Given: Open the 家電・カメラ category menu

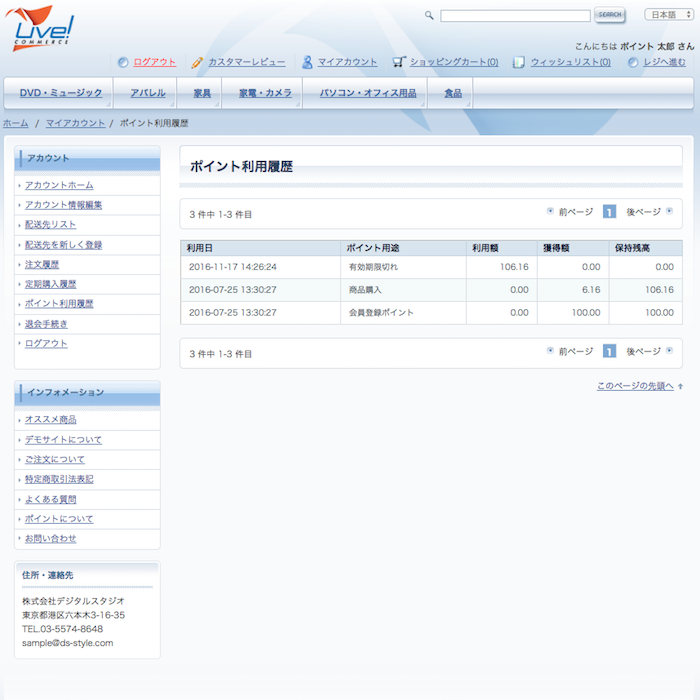Looking at the screenshot, I should [265, 93].
